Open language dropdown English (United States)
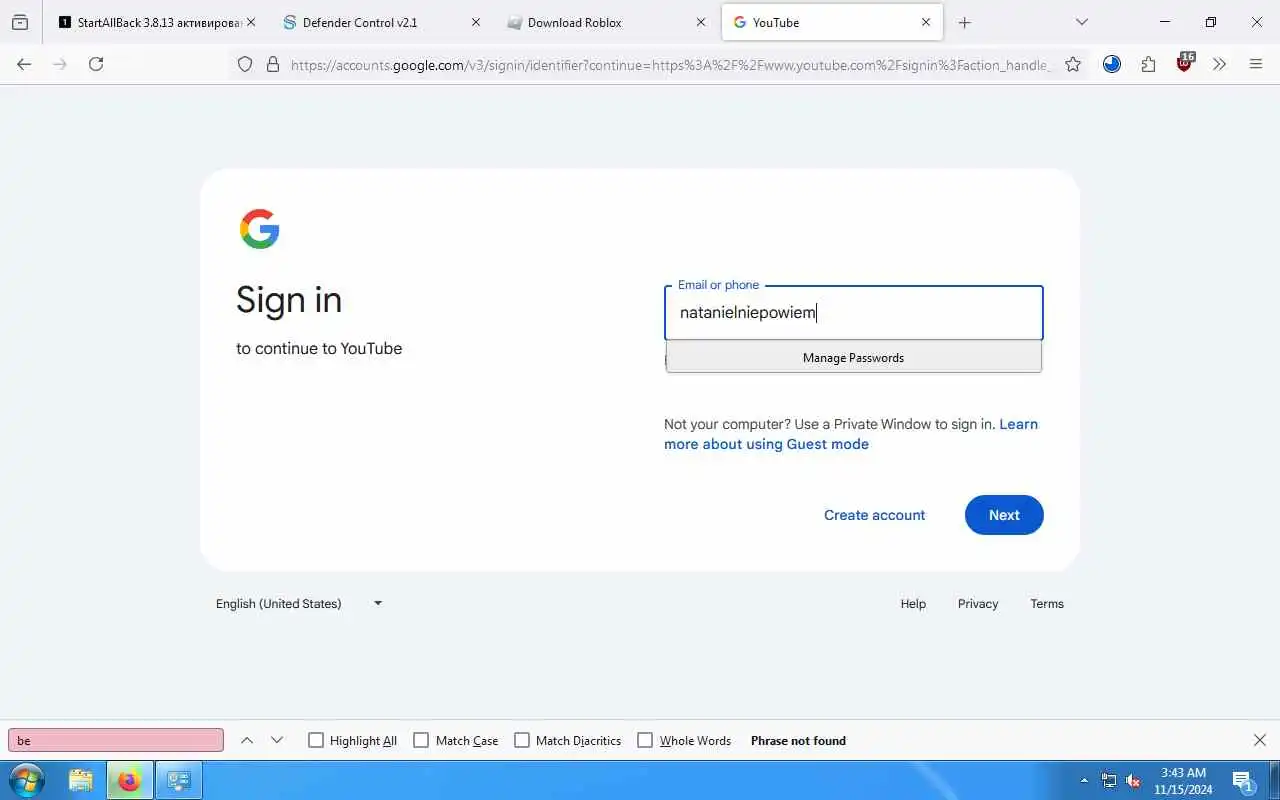 point(299,604)
